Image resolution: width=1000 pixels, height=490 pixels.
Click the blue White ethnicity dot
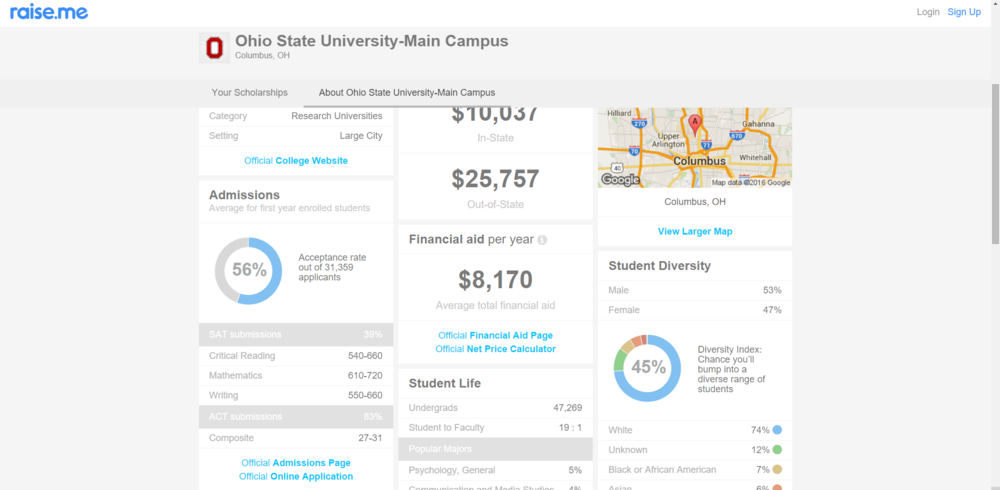[777, 430]
